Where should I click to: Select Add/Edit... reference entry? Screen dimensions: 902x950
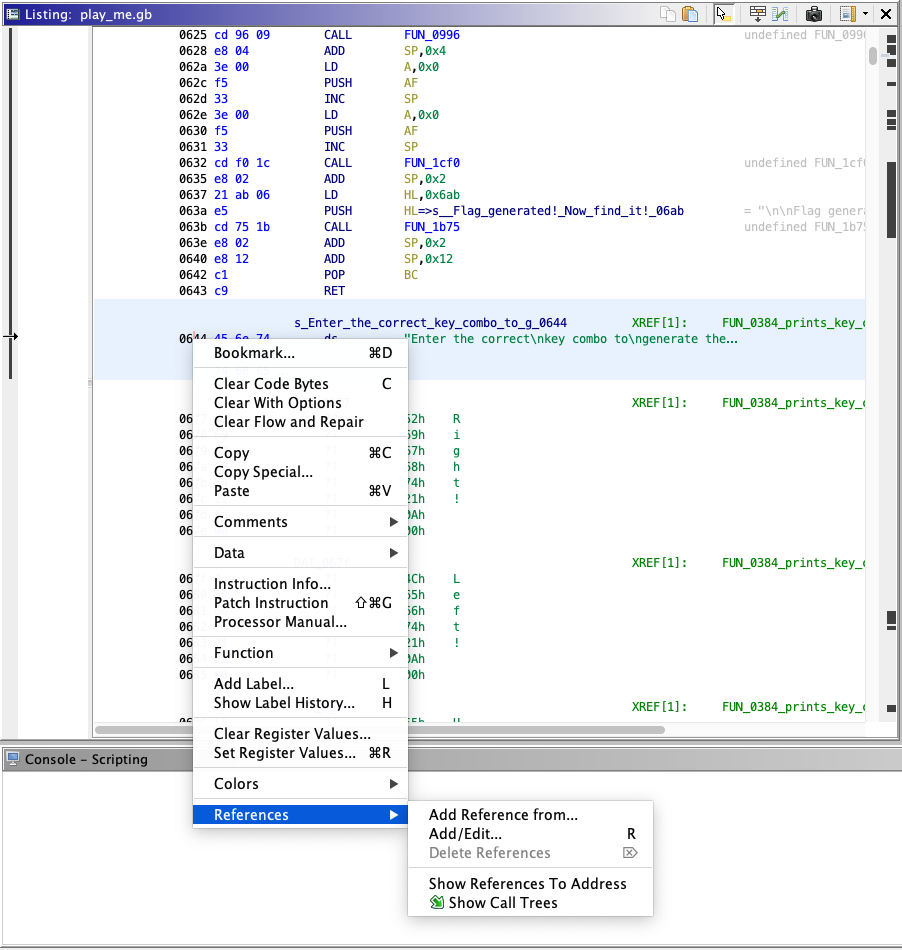(x=531, y=834)
